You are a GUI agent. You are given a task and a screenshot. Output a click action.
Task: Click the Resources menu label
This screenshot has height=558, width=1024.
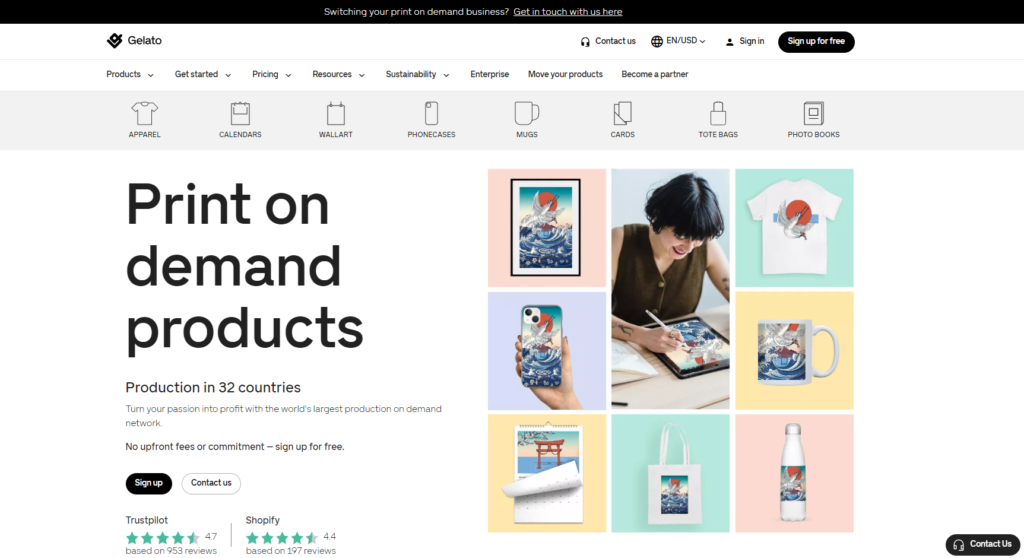tap(332, 74)
